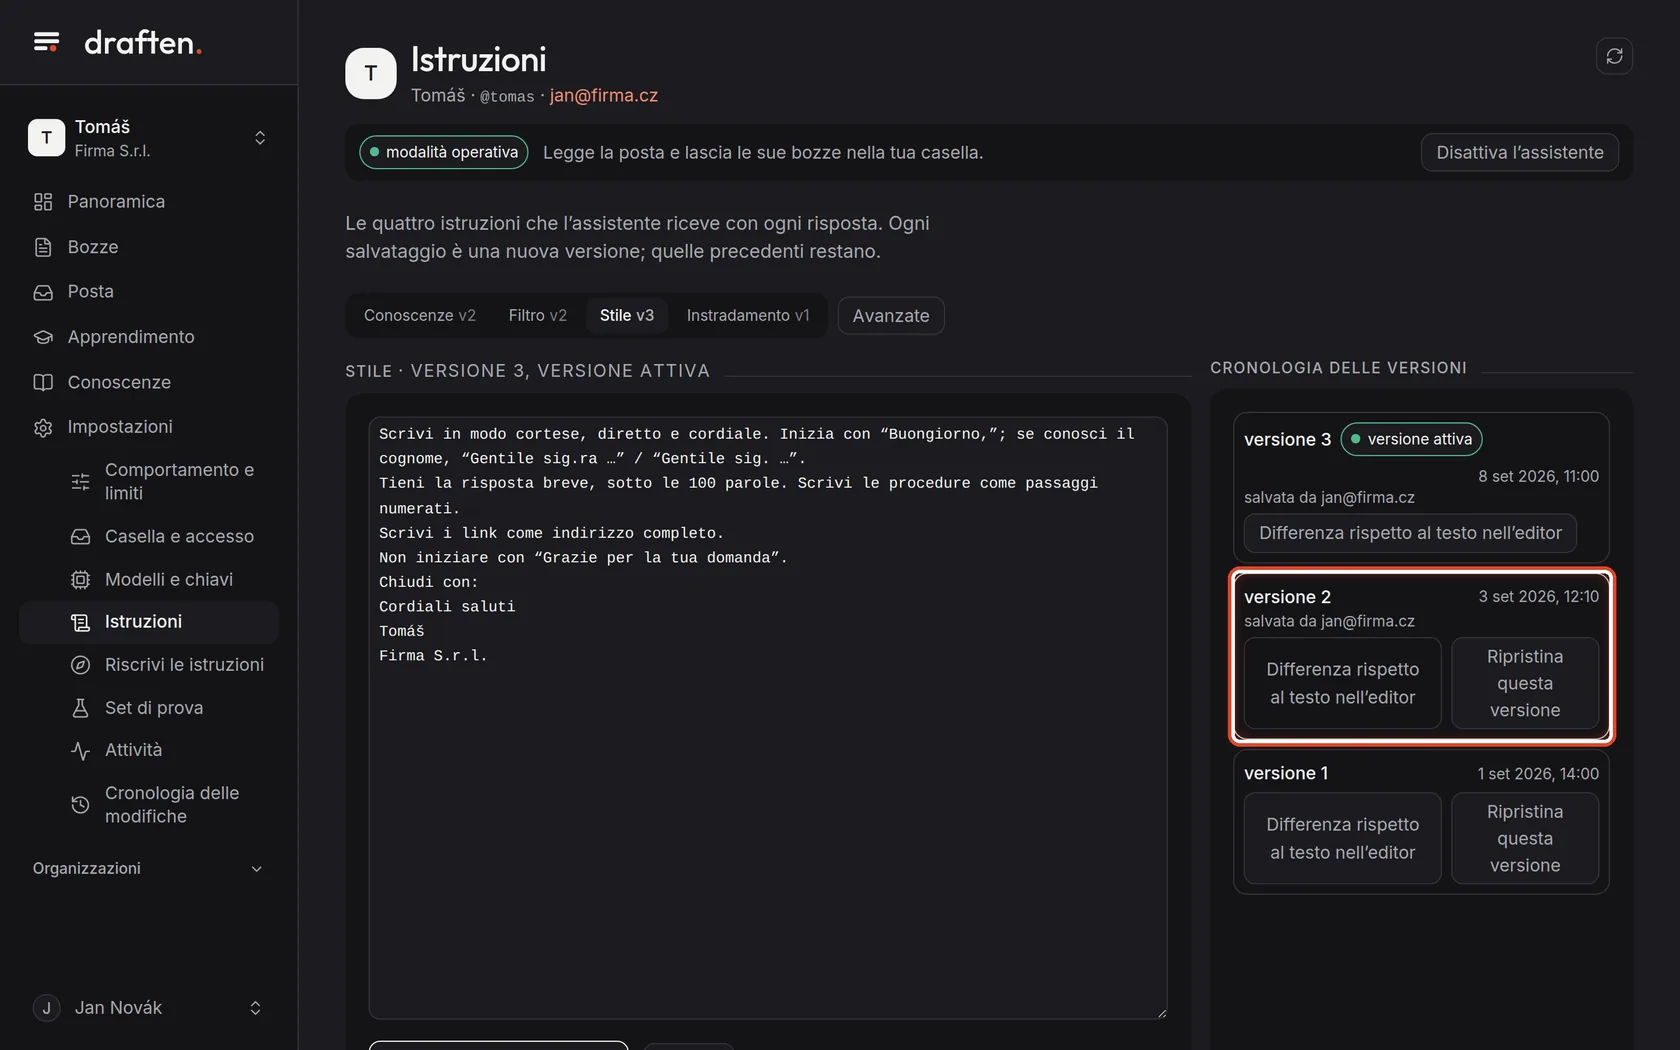1680x1050 pixels.
Task: Click the date 8 set 2026, 11:00
Action: point(1538,476)
